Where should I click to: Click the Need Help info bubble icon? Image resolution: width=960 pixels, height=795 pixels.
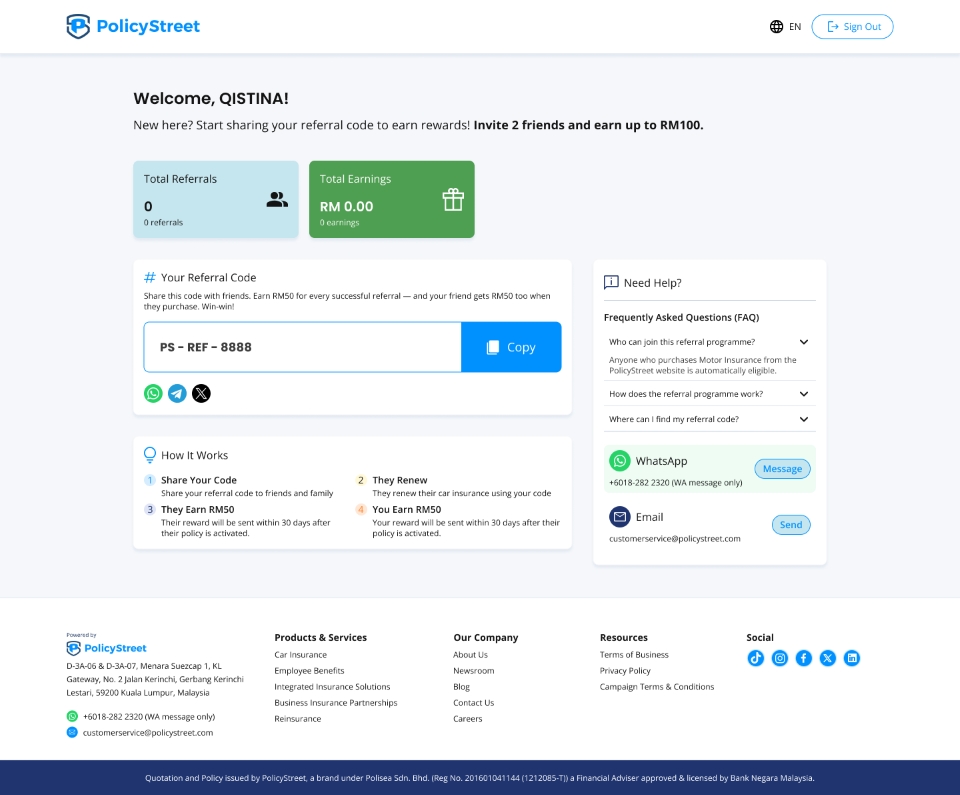point(611,282)
